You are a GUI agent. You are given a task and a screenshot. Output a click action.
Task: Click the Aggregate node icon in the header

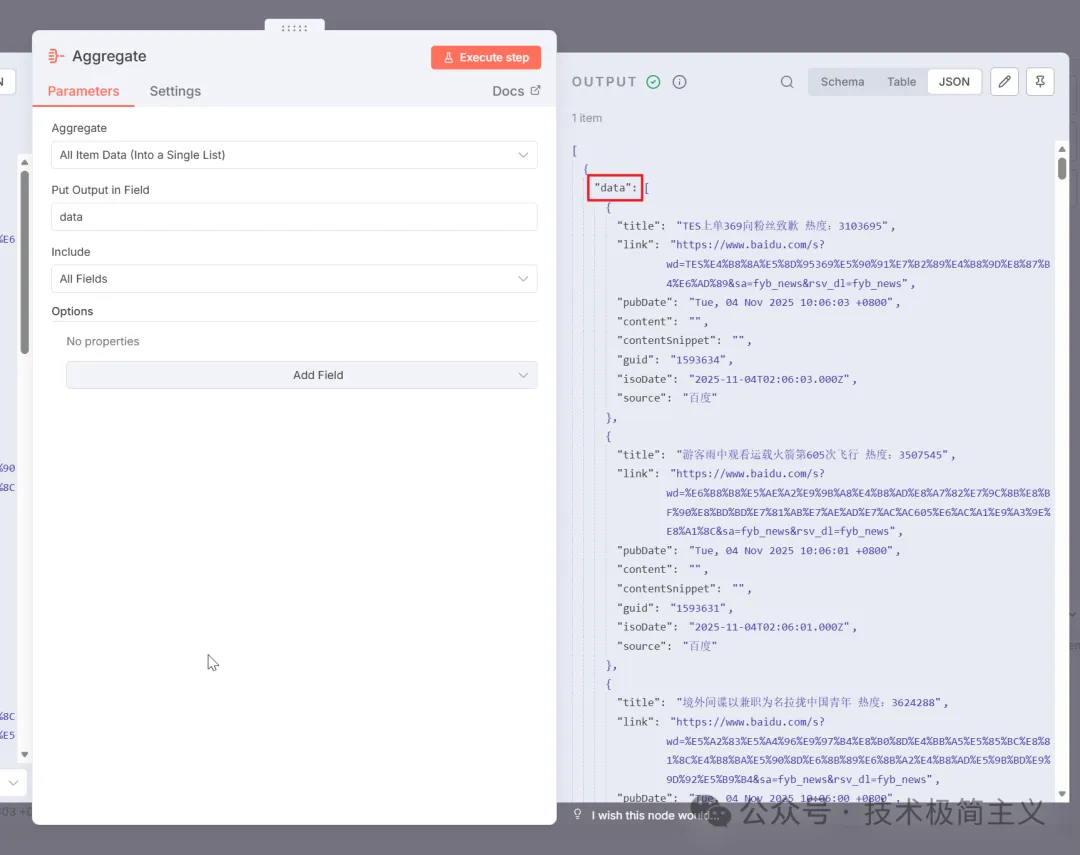56,56
